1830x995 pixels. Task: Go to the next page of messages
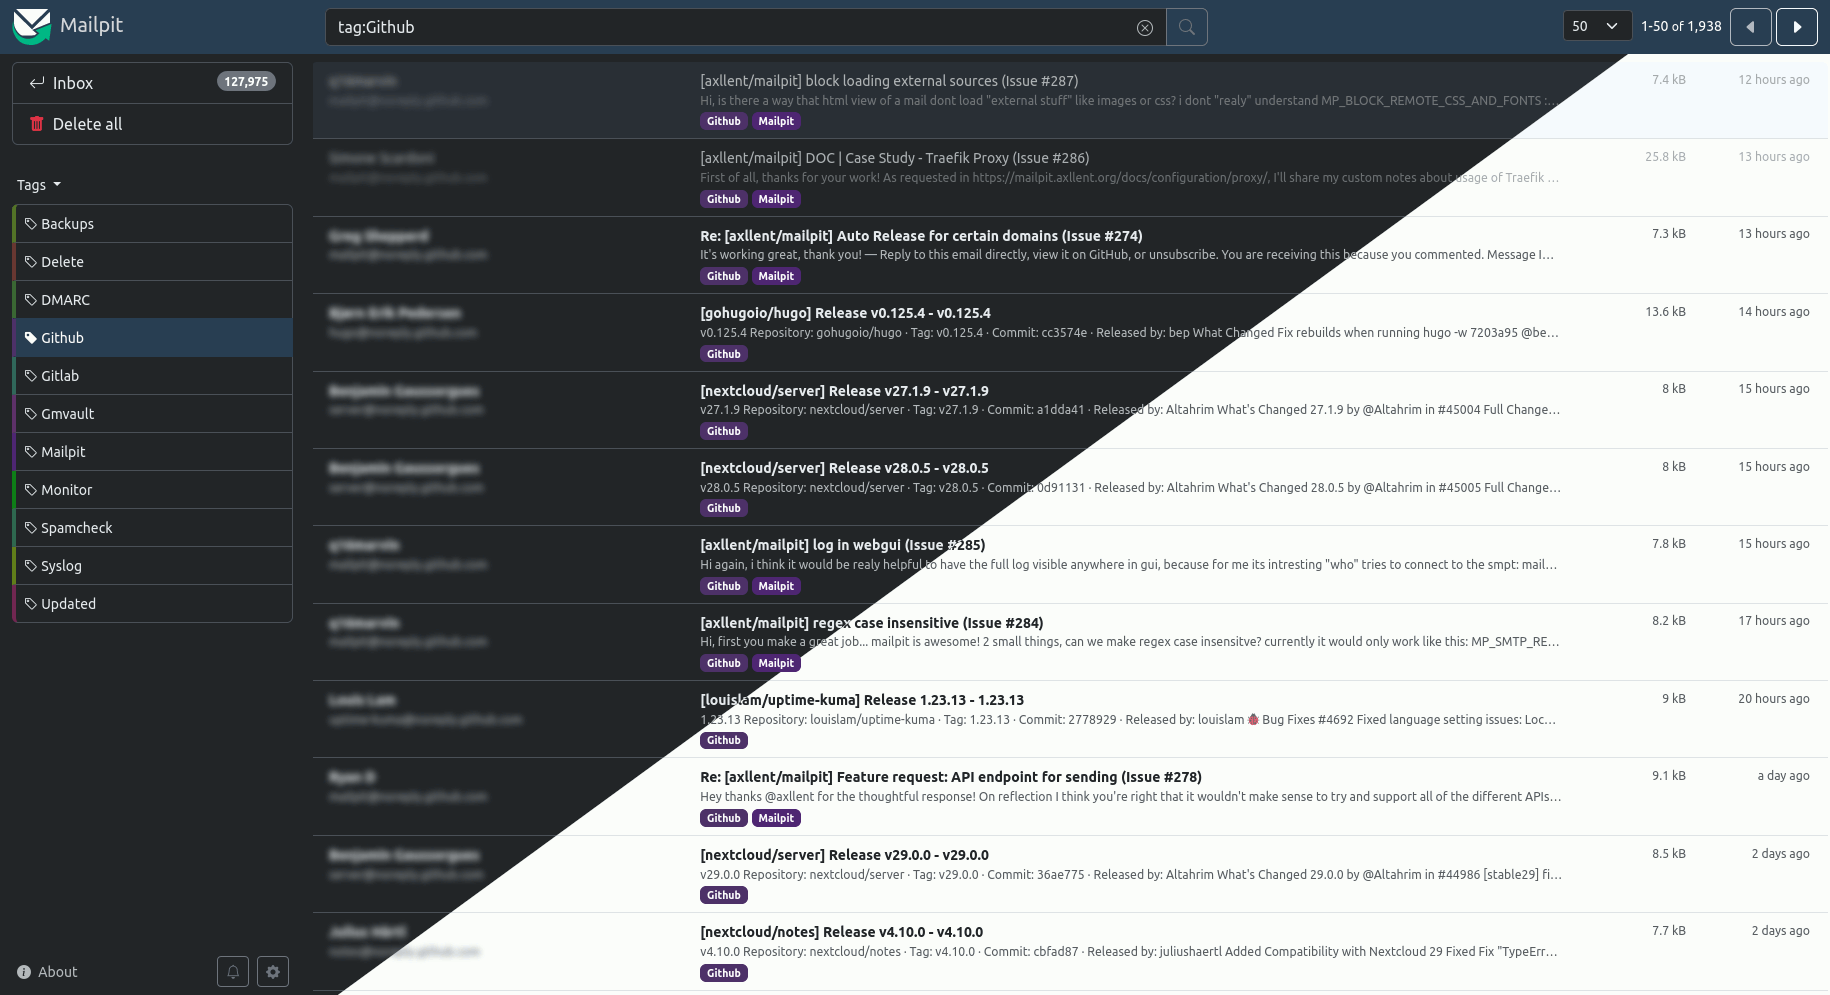coord(1797,27)
